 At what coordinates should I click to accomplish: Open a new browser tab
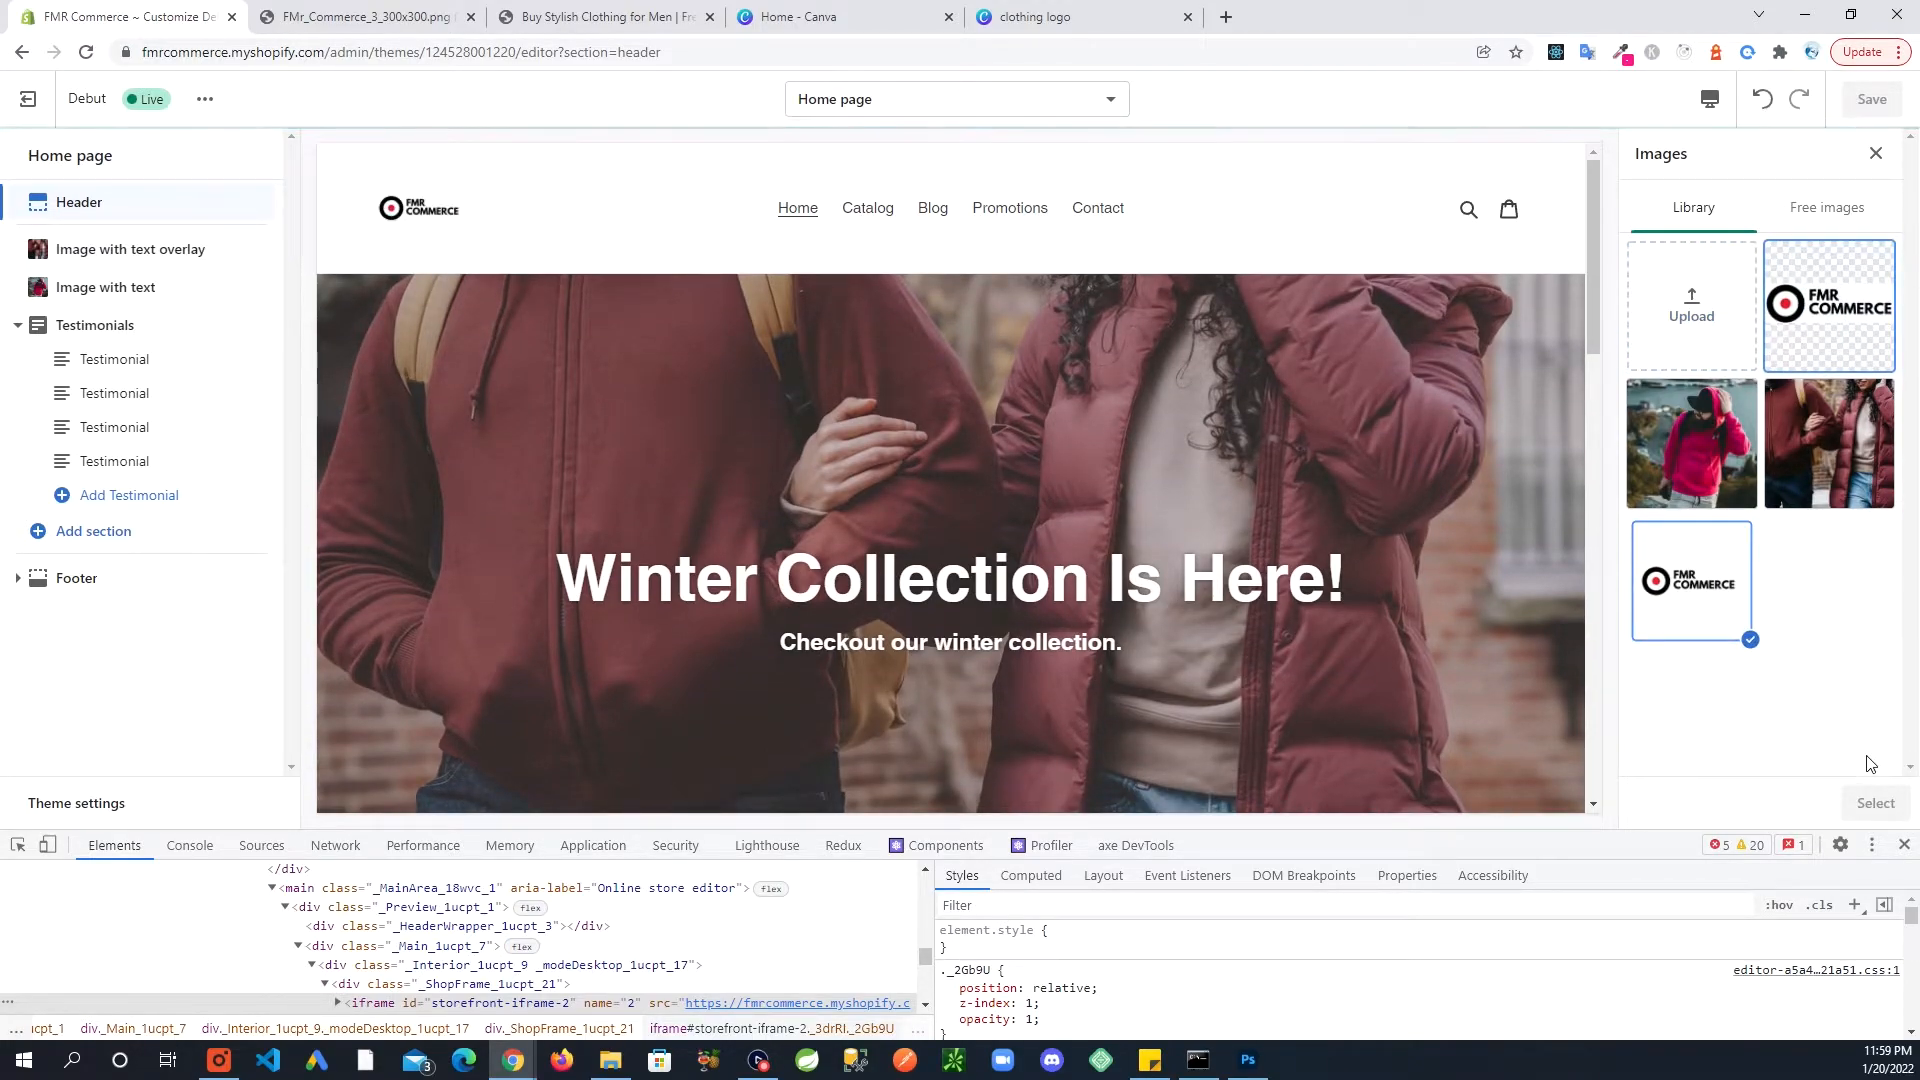(x=1226, y=17)
